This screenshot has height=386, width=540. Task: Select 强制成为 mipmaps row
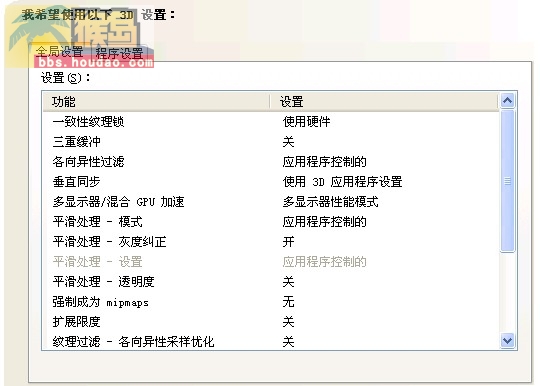point(270,302)
